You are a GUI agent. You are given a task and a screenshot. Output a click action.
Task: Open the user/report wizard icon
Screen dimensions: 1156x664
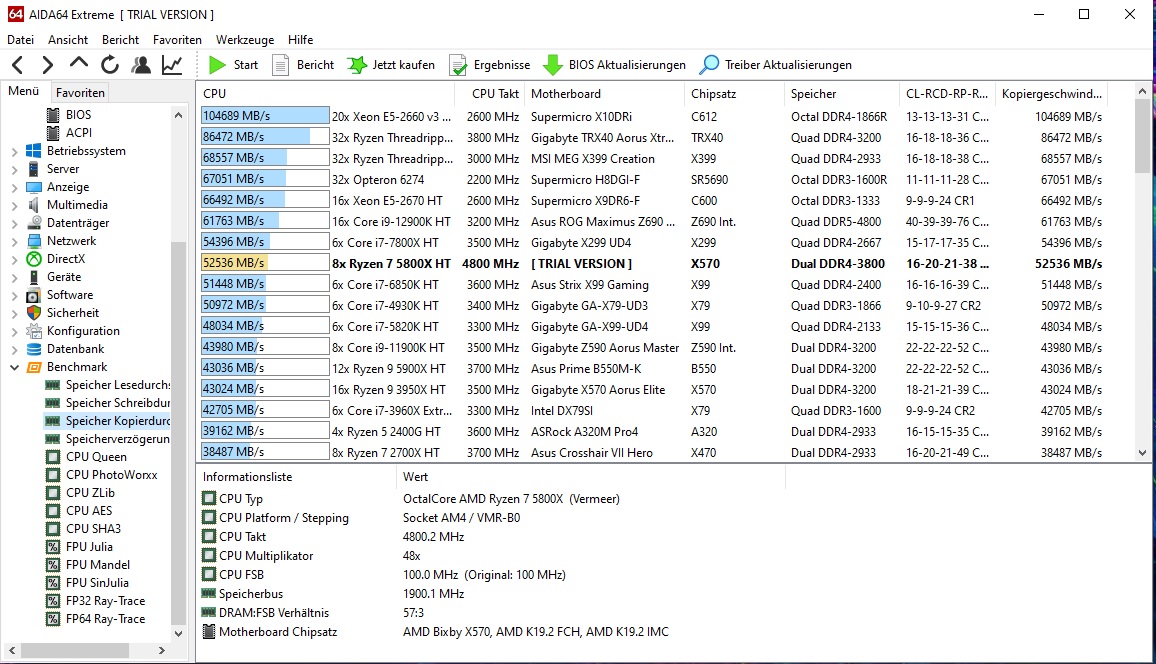click(x=141, y=65)
